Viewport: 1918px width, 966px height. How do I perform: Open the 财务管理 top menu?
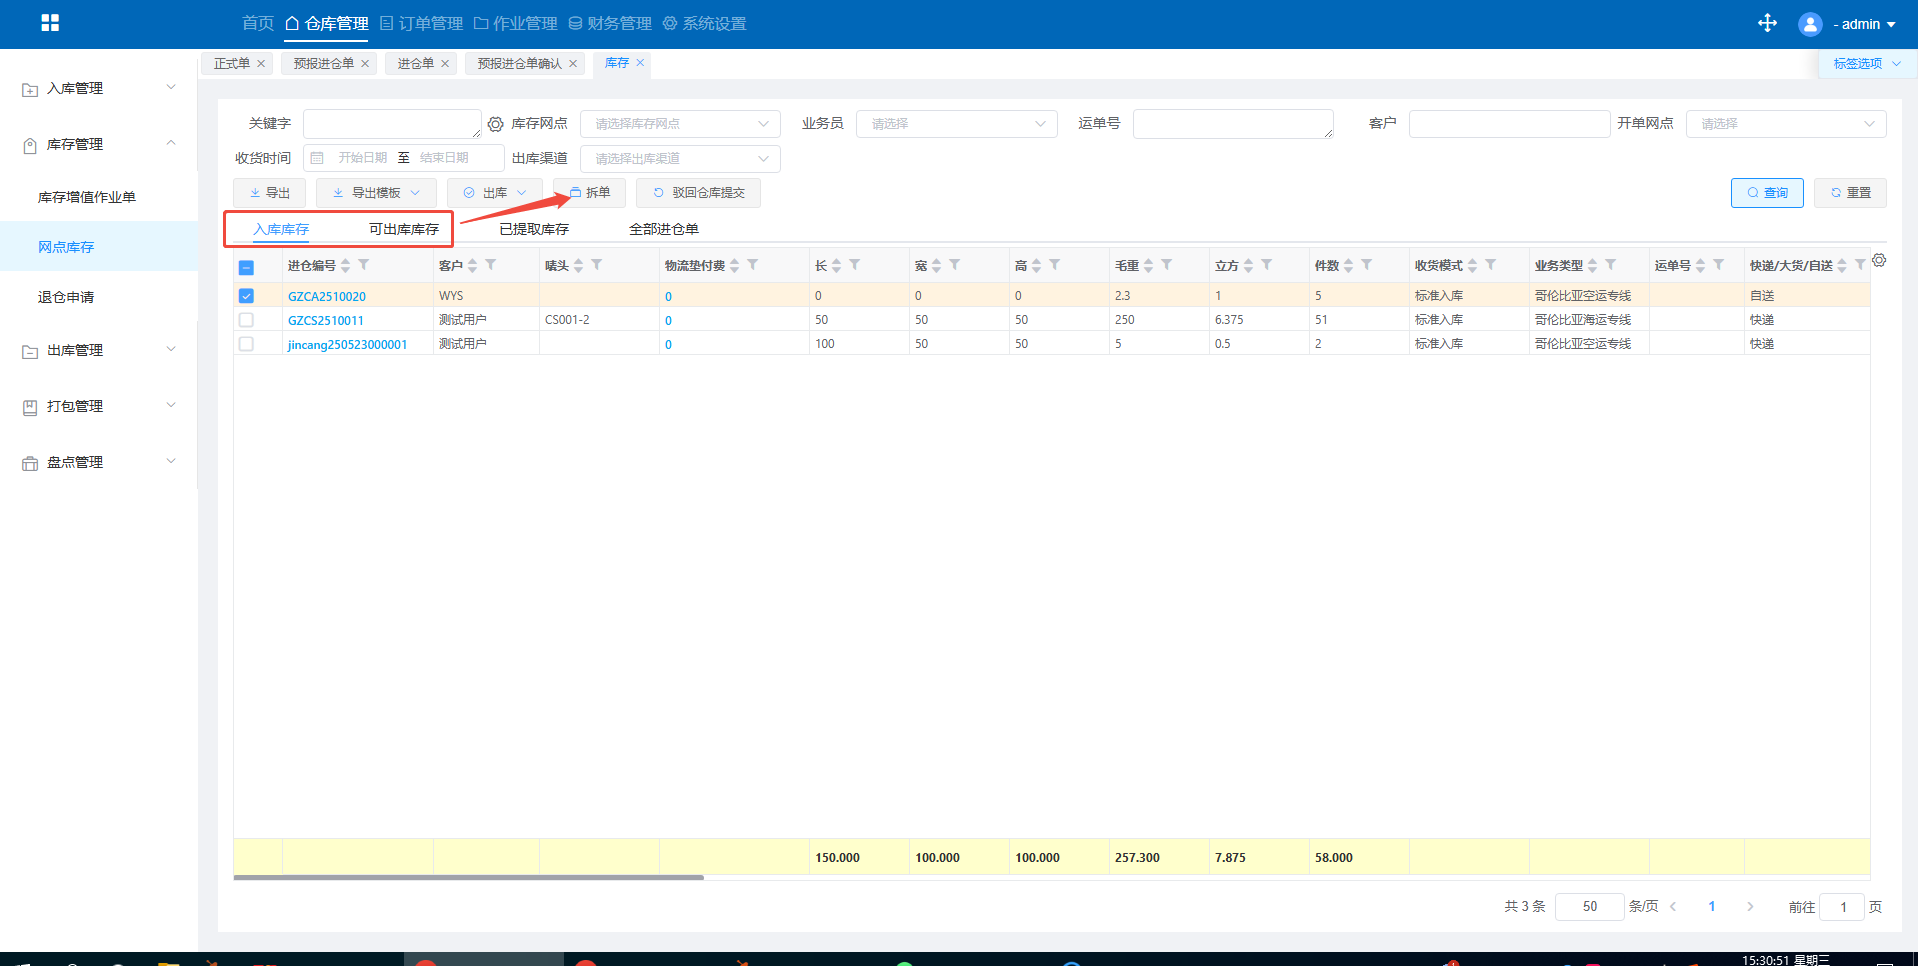[610, 23]
